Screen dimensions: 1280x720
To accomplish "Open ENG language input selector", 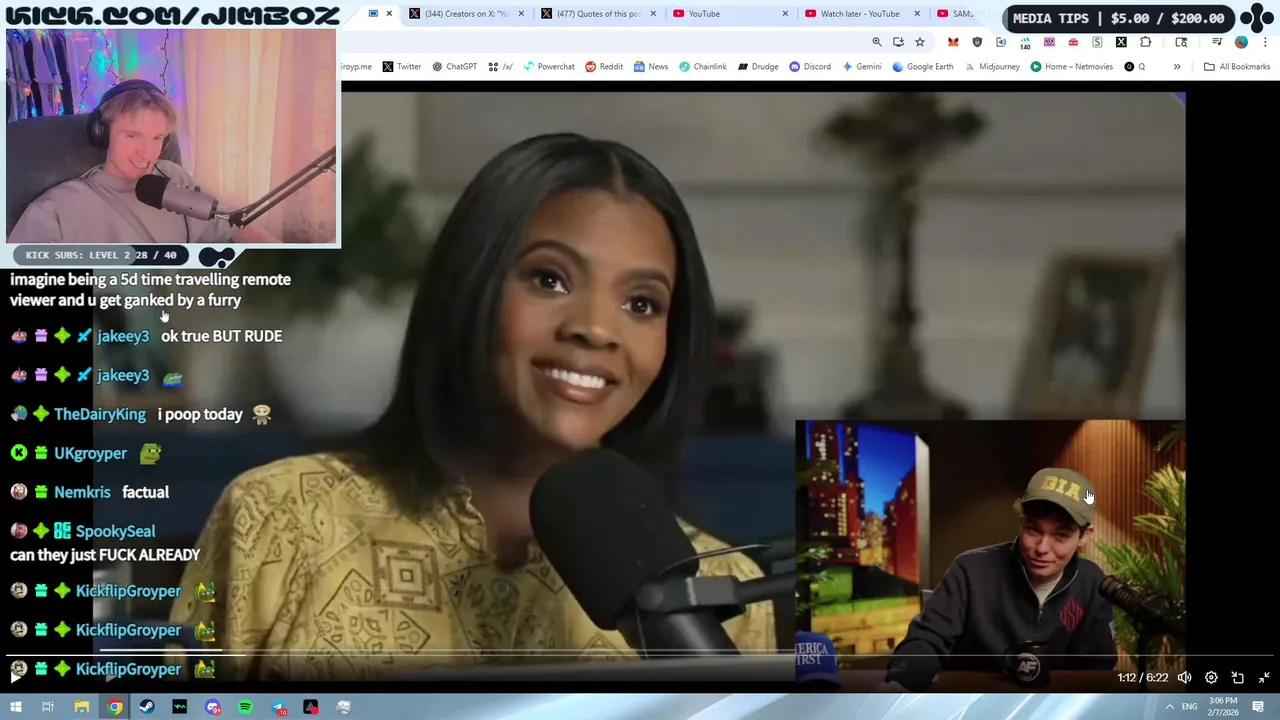I will (x=1189, y=707).
